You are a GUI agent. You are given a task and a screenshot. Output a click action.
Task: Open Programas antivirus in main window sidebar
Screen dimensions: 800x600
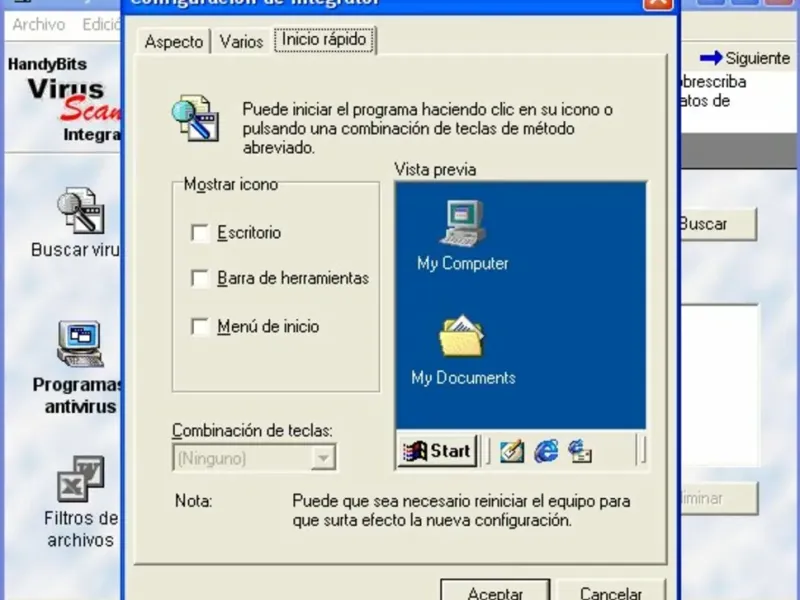click(78, 366)
